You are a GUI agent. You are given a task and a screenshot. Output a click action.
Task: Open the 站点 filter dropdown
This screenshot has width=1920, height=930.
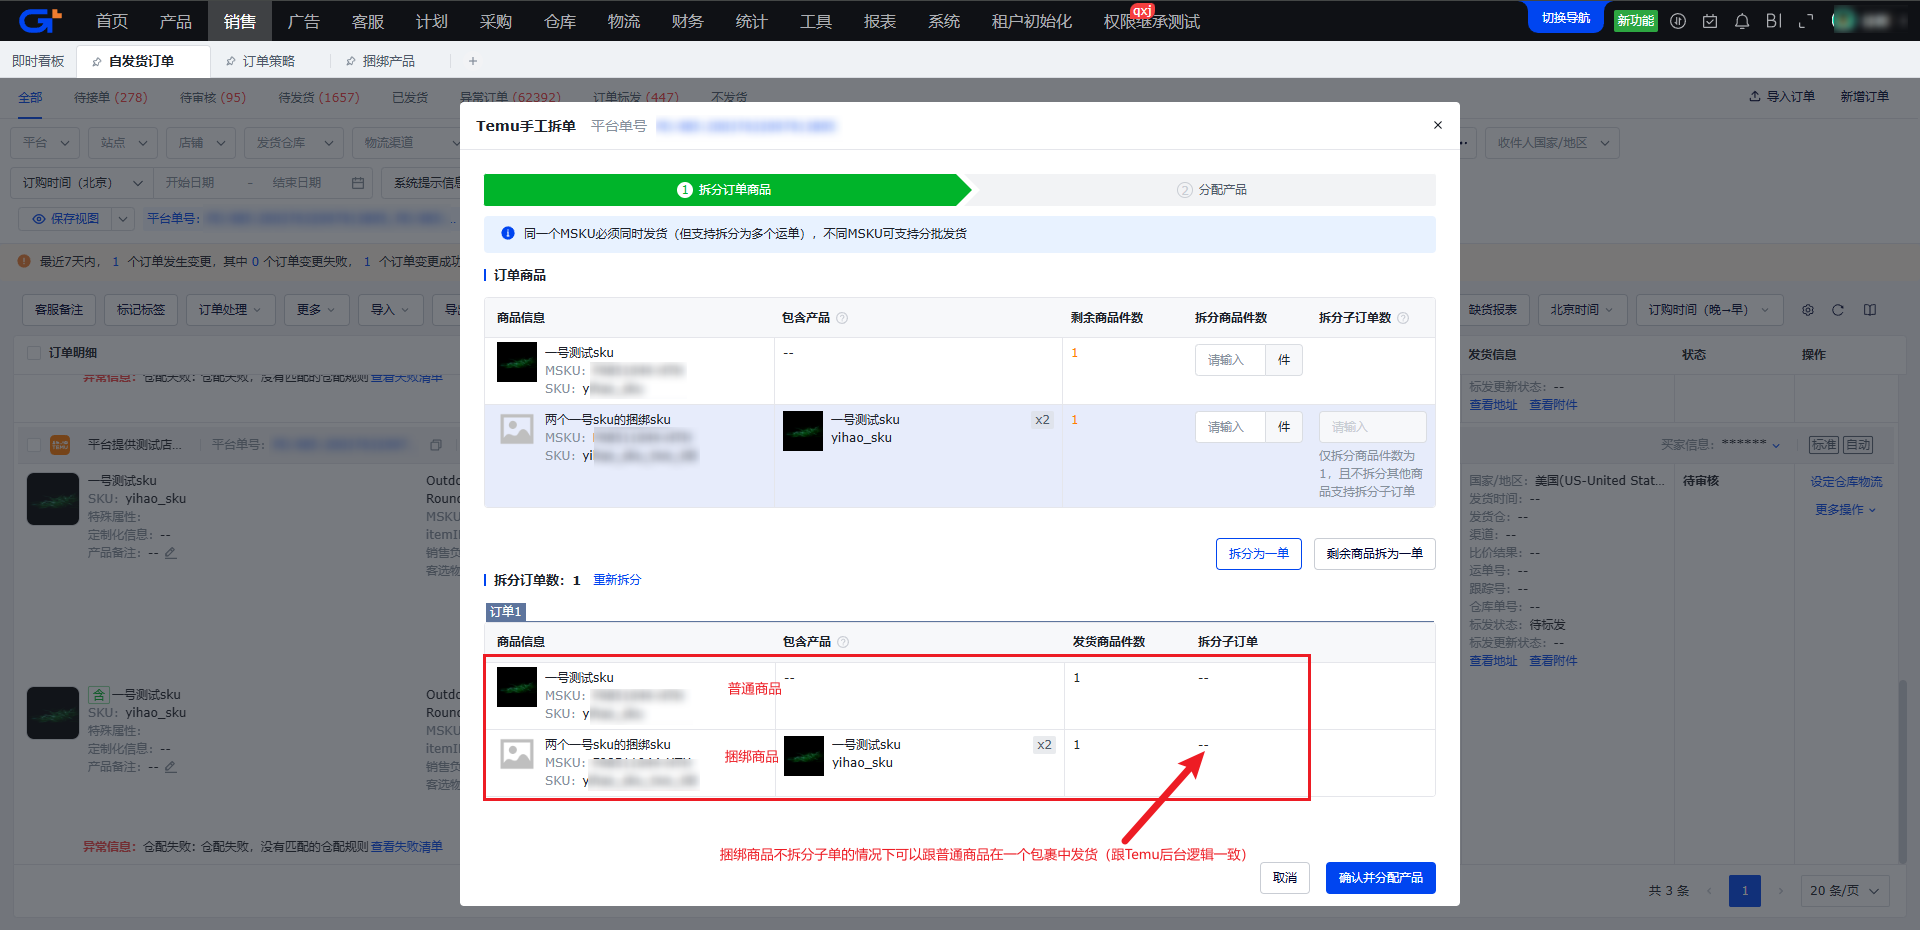124,143
